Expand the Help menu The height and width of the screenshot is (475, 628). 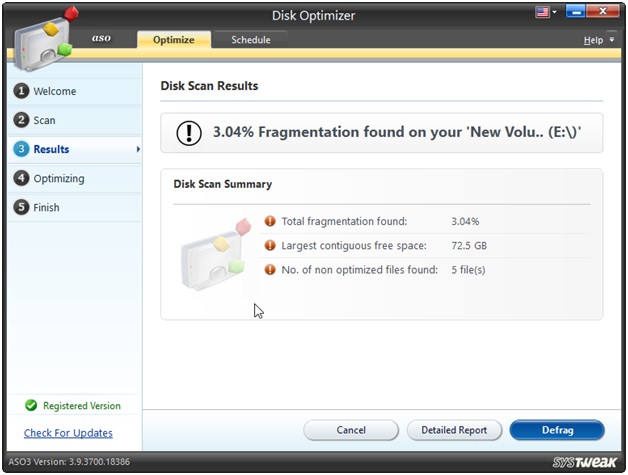coord(597,40)
